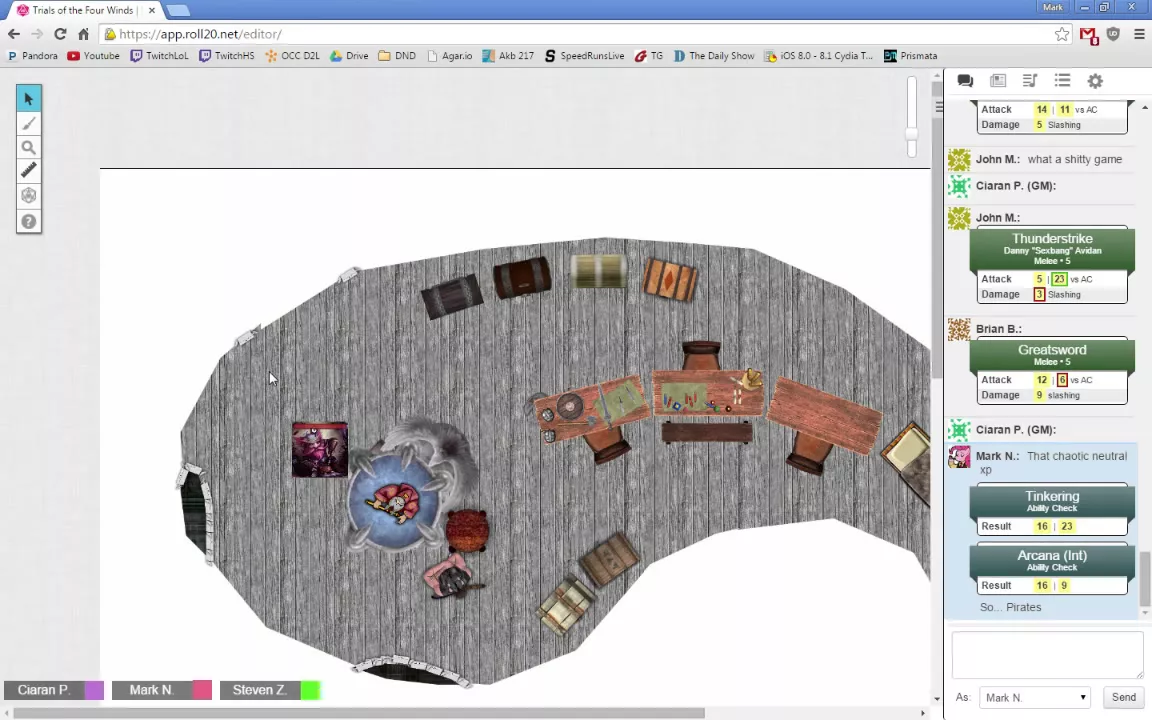Open the Collections list tab icon
Image resolution: width=1152 pixels, height=720 pixels.
point(1062,81)
